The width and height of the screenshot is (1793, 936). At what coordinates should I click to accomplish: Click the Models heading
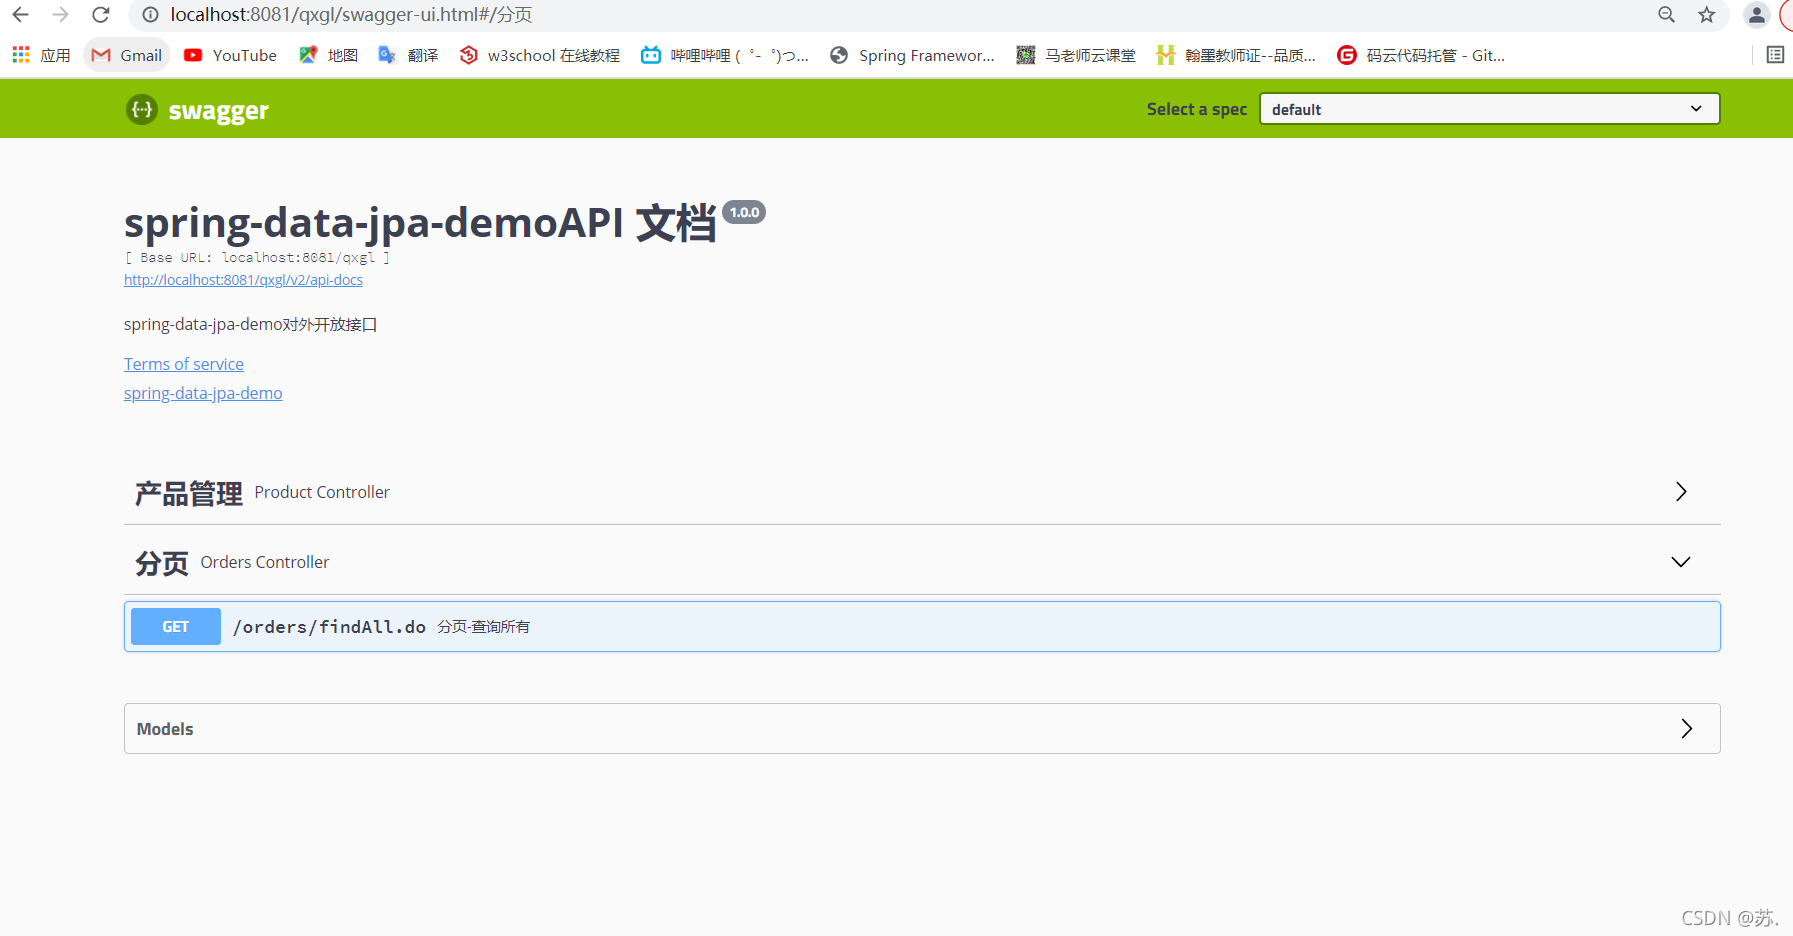tap(165, 729)
